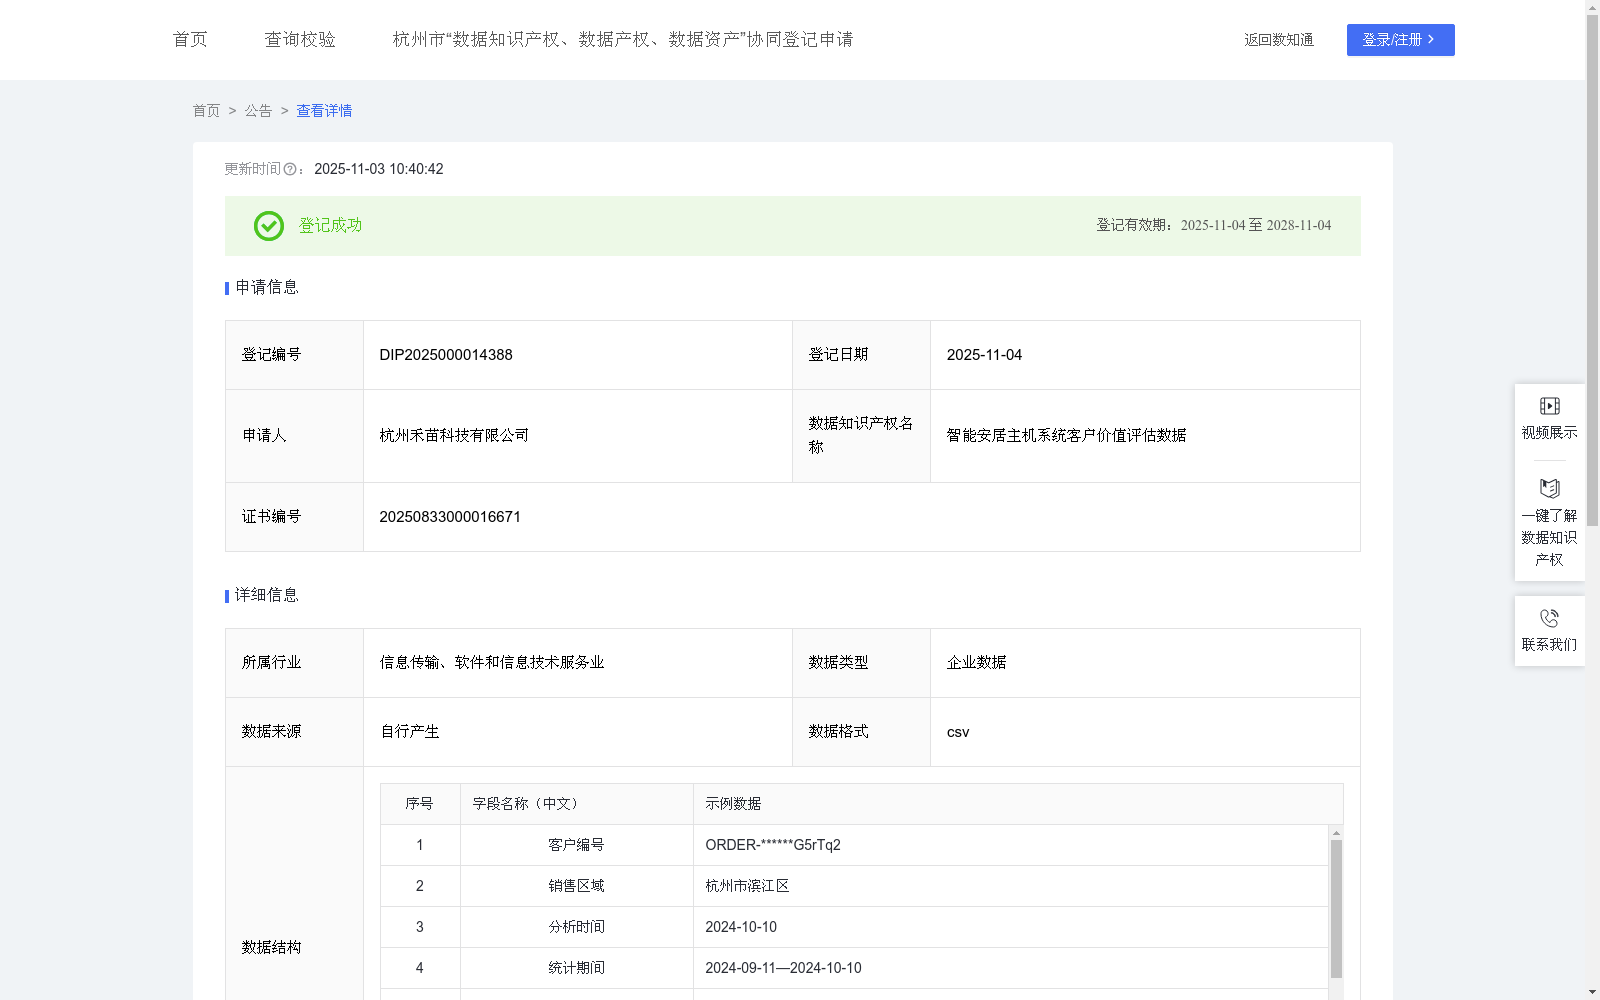Click the 详细信息 section heading
Viewport: 1600px width, 1000px height.
[267, 595]
